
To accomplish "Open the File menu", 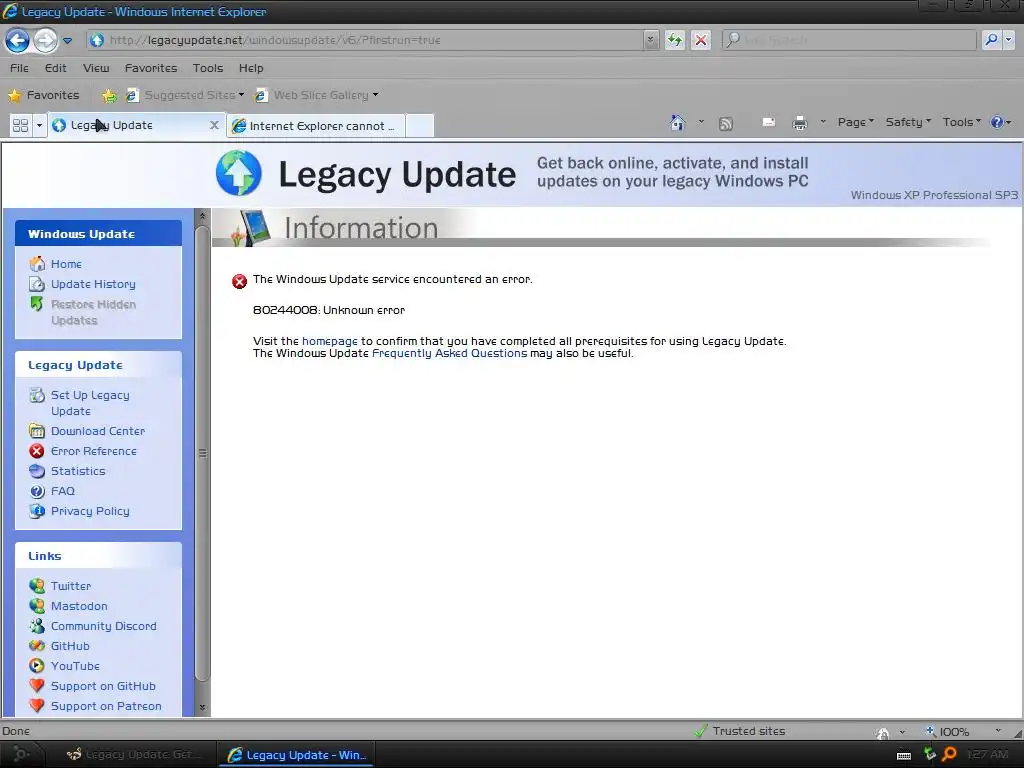I will tap(19, 68).
